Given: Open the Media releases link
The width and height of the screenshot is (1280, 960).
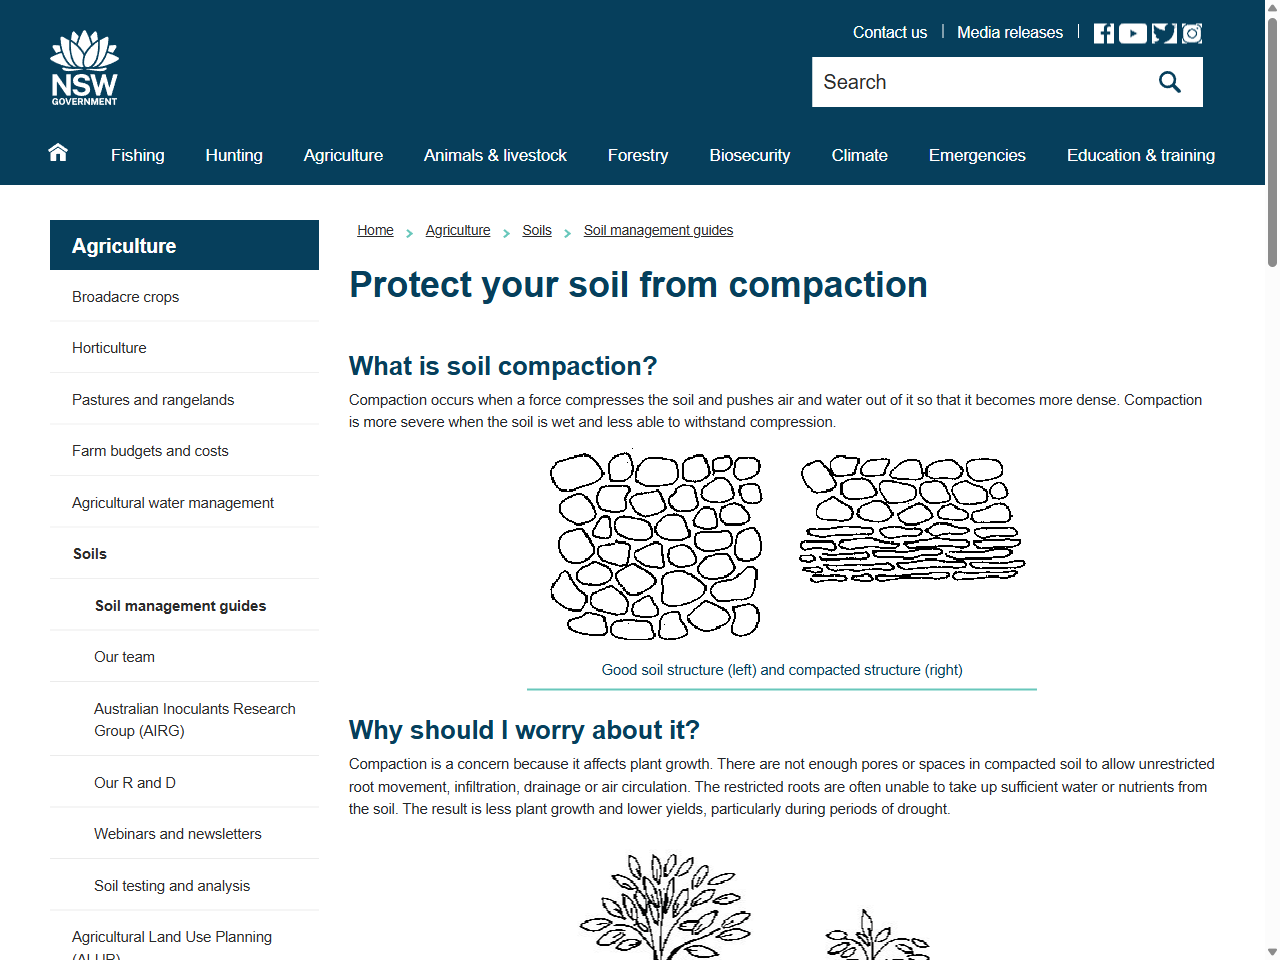Looking at the screenshot, I should (x=1010, y=32).
